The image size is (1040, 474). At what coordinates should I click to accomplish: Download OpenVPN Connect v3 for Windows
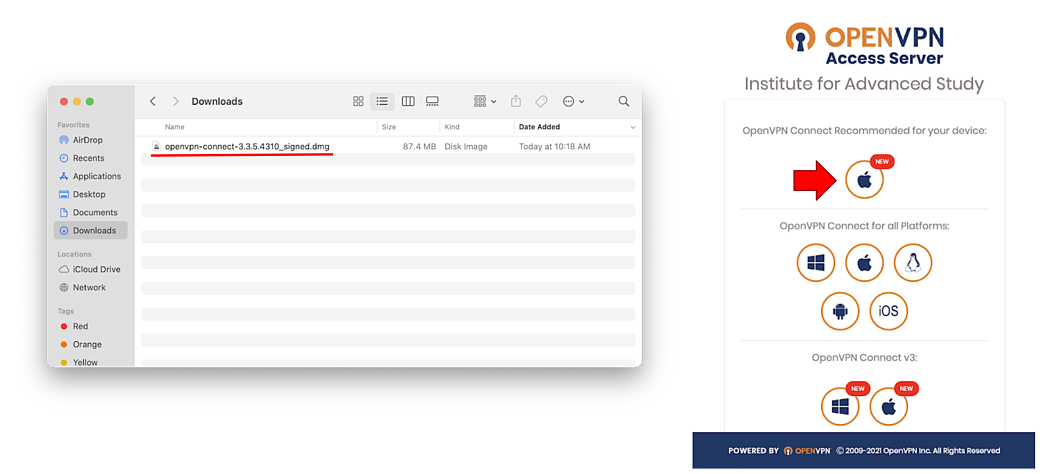point(840,407)
